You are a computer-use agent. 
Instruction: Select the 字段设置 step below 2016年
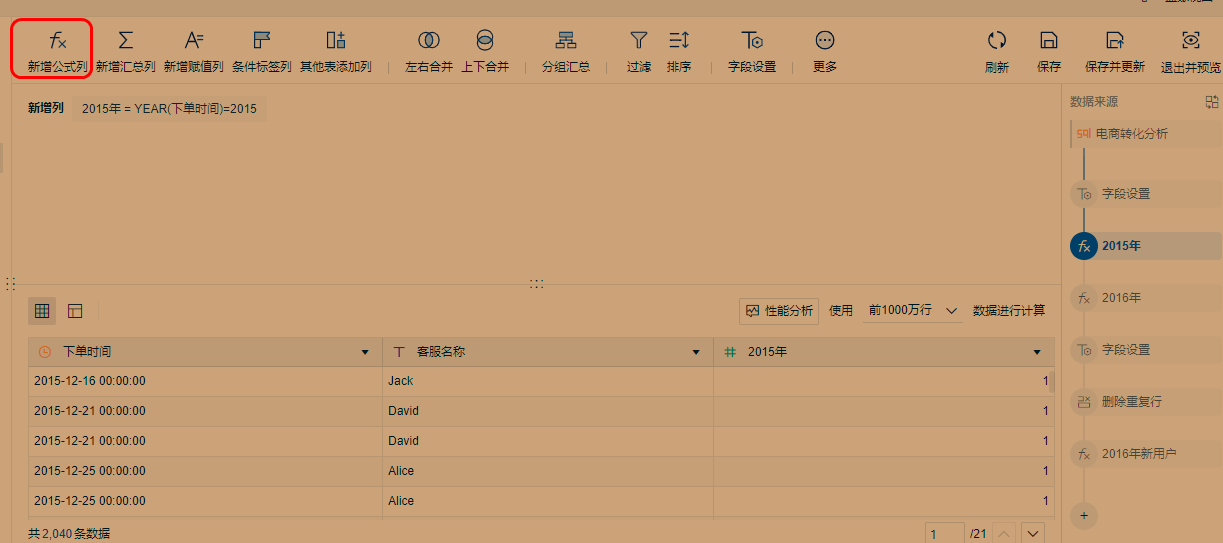tap(1146, 350)
